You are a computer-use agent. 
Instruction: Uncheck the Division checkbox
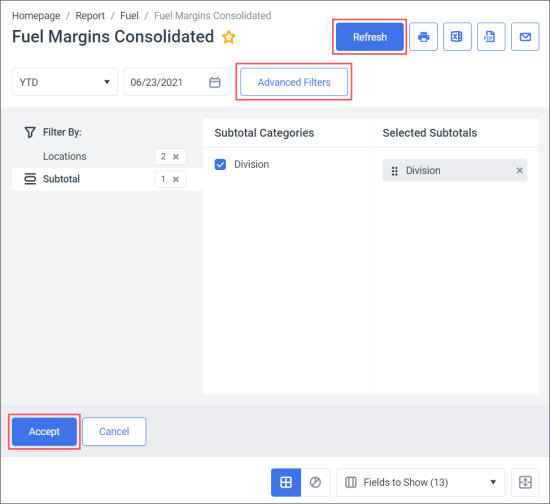[x=220, y=164]
